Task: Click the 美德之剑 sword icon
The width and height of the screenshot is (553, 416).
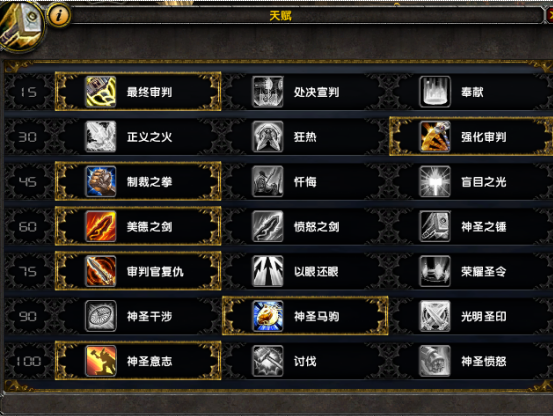Action: click(x=101, y=226)
